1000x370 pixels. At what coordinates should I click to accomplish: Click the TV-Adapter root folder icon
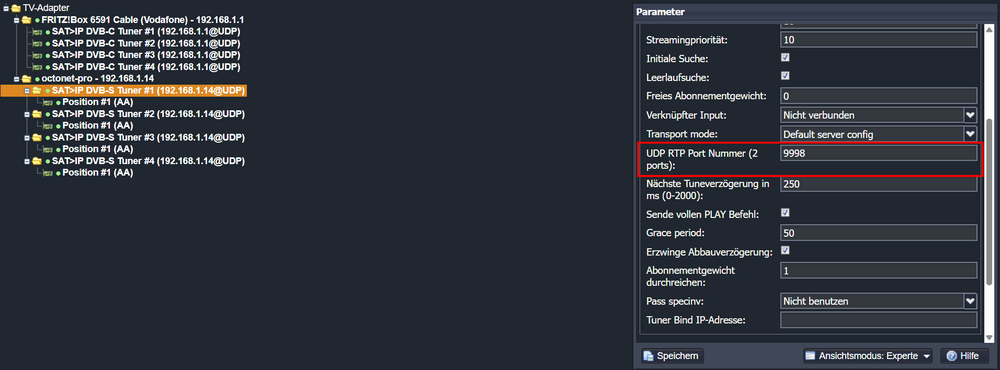pyautogui.click(x=16, y=8)
